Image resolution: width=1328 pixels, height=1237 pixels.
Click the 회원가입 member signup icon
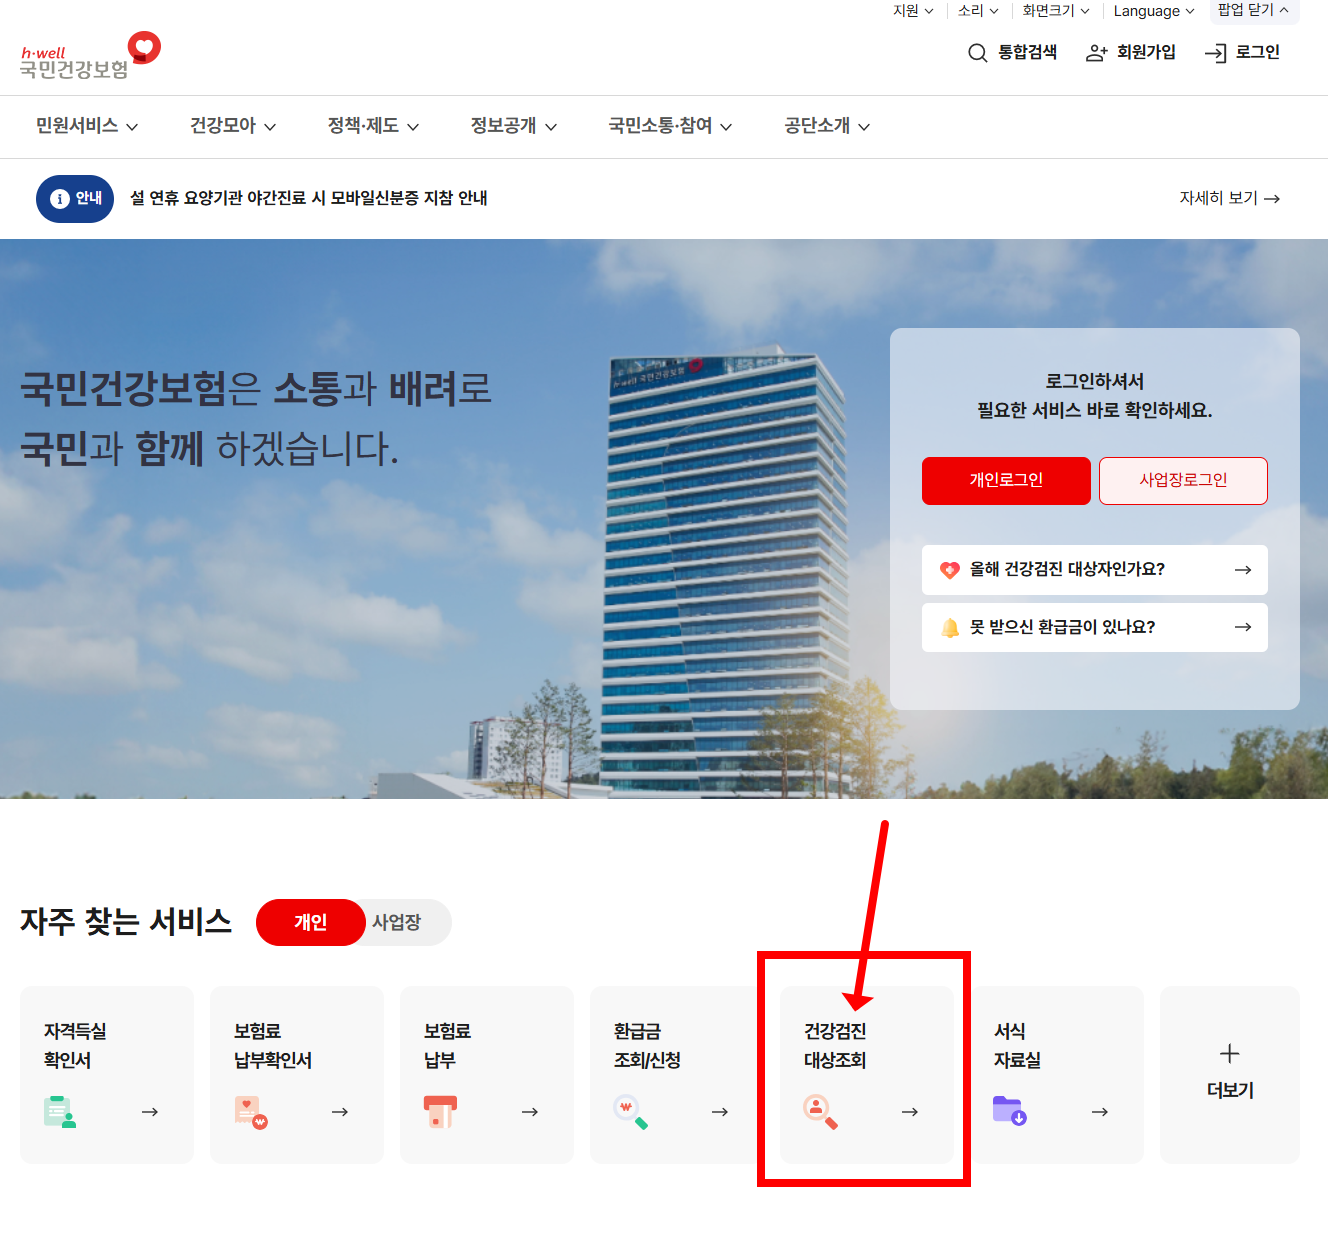(1097, 52)
